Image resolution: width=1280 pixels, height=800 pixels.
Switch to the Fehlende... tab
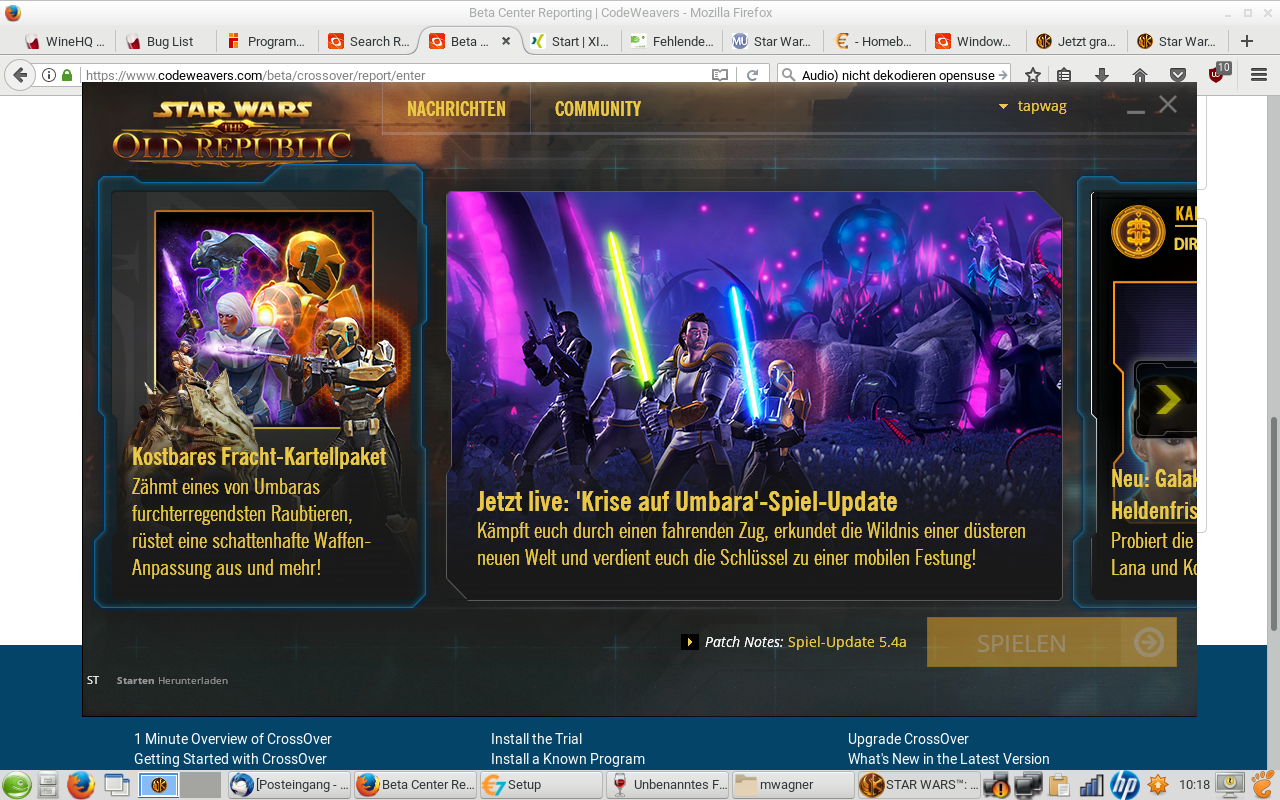pyautogui.click(x=672, y=41)
